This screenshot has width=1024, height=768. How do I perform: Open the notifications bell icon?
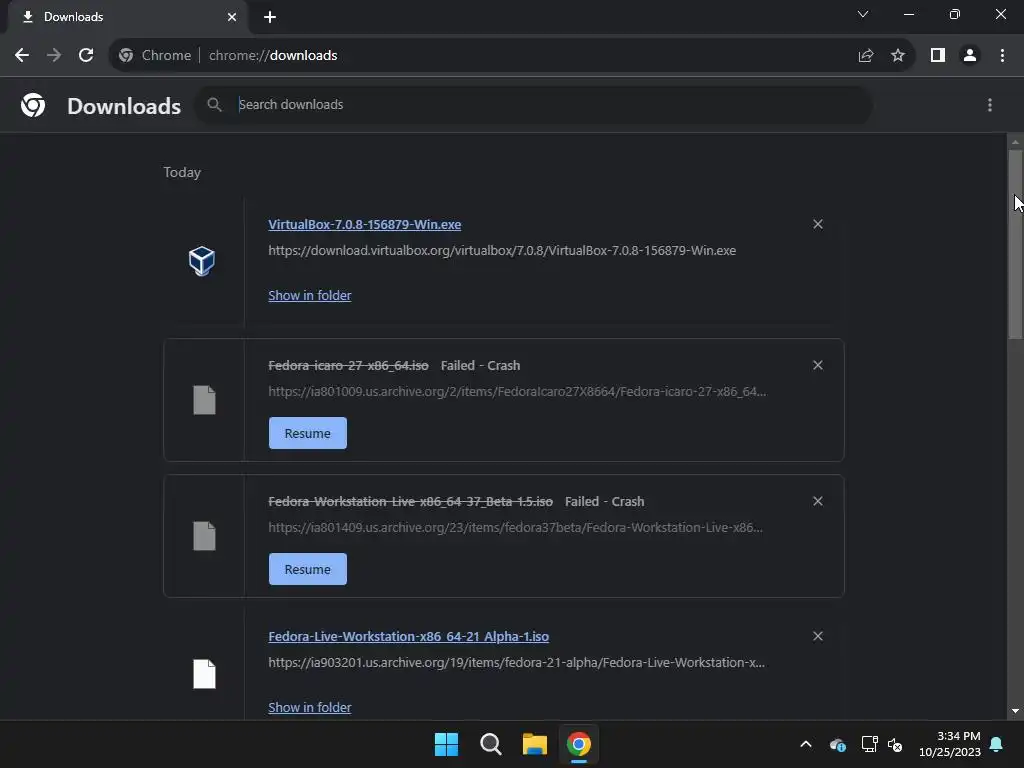click(x=997, y=744)
